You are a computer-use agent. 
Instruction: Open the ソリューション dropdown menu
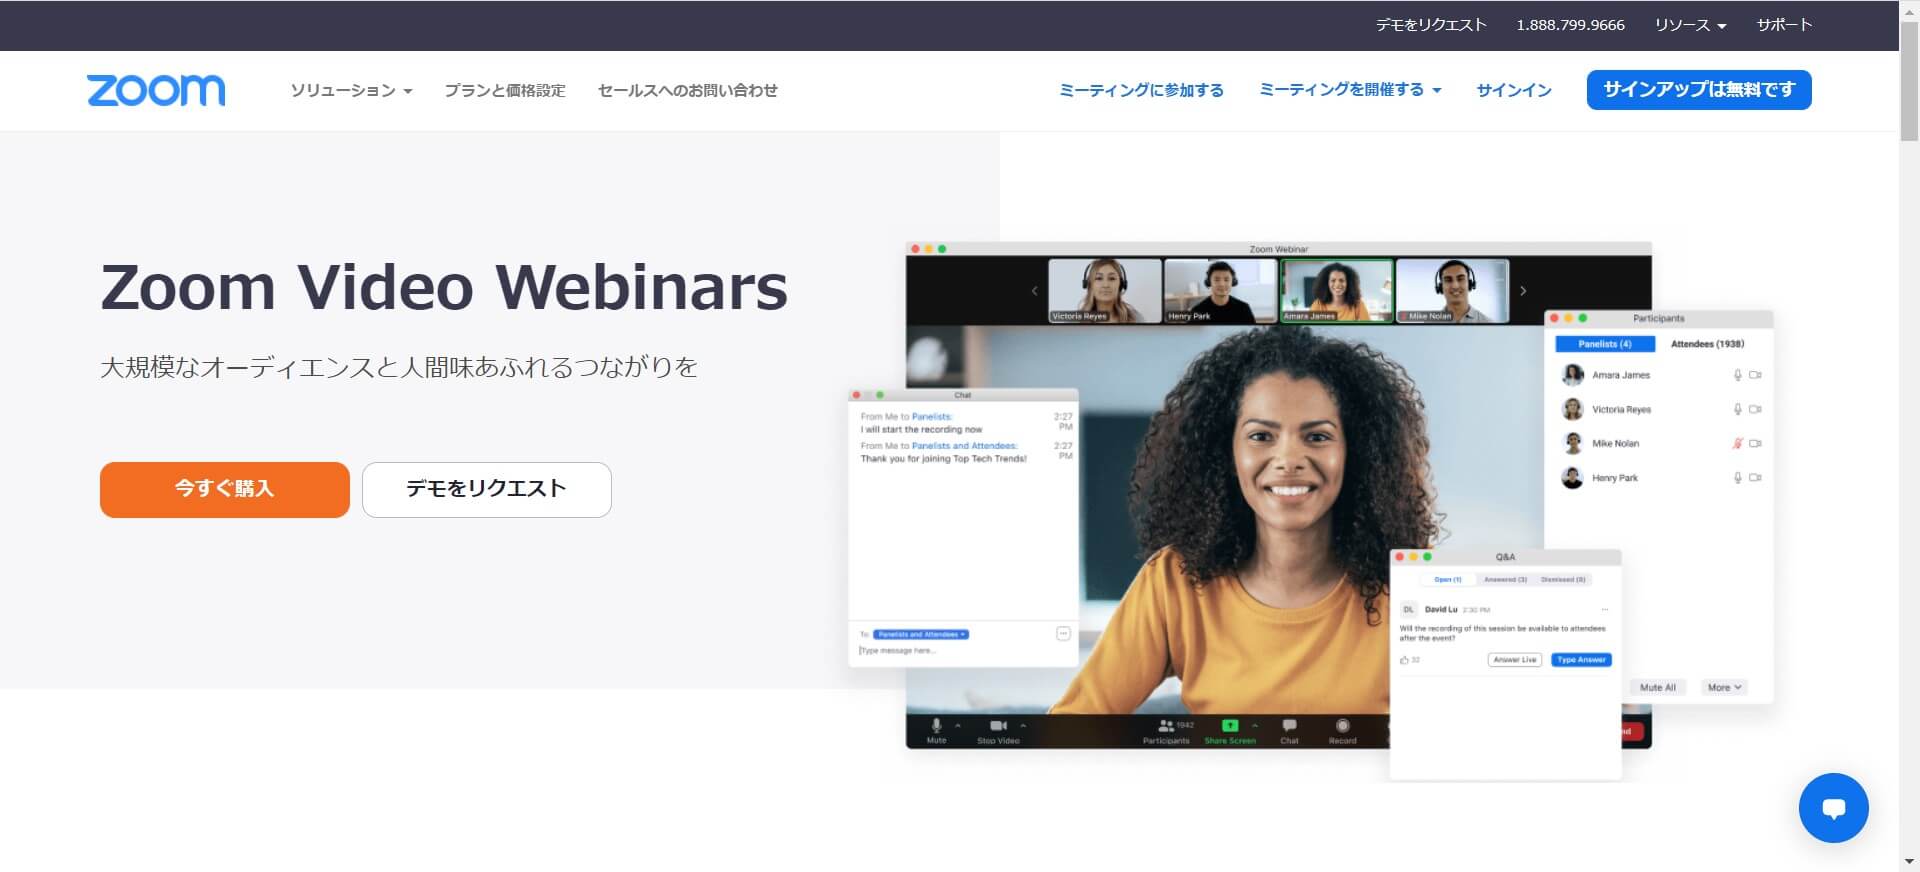click(x=351, y=90)
